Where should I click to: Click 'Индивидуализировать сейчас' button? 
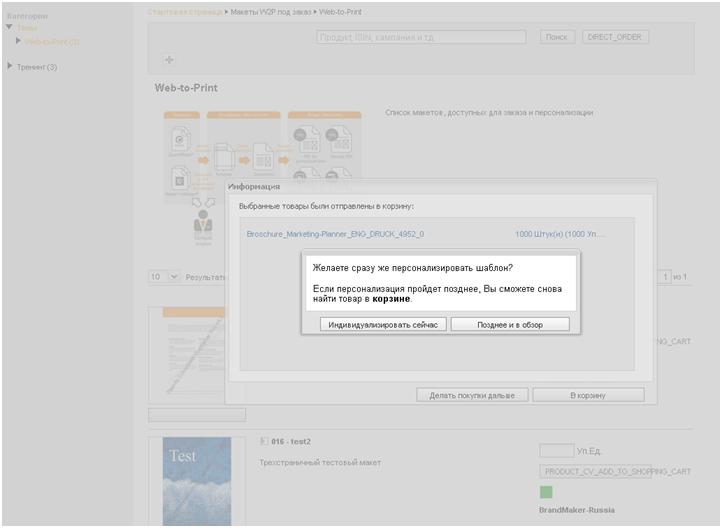tap(383, 325)
